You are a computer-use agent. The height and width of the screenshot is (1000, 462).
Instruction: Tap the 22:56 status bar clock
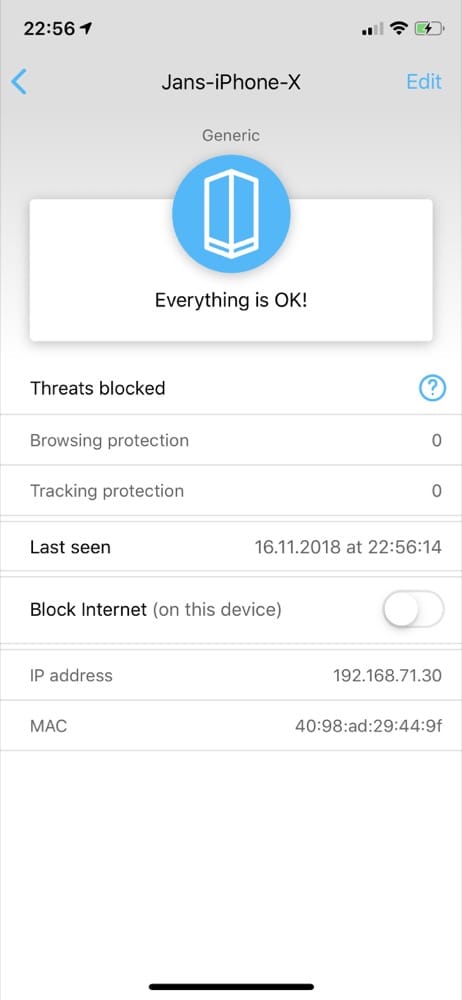click(49, 29)
